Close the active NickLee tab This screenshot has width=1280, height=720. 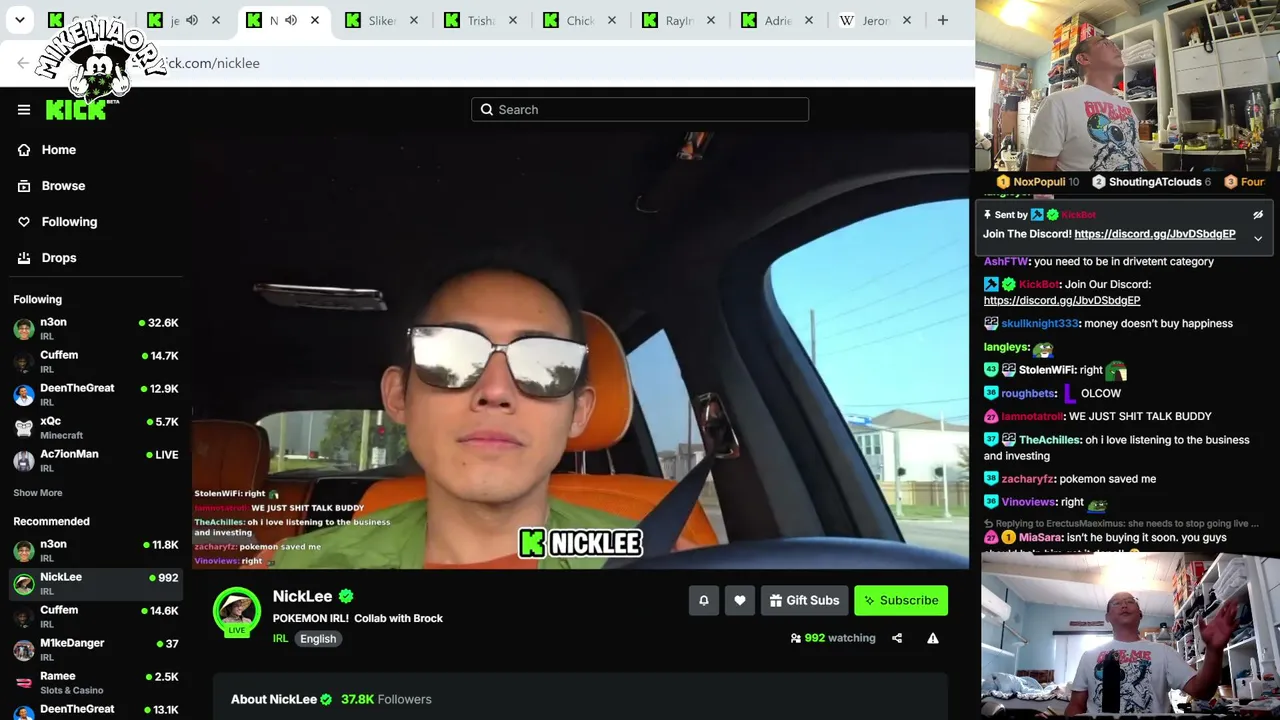coord(315,20)
